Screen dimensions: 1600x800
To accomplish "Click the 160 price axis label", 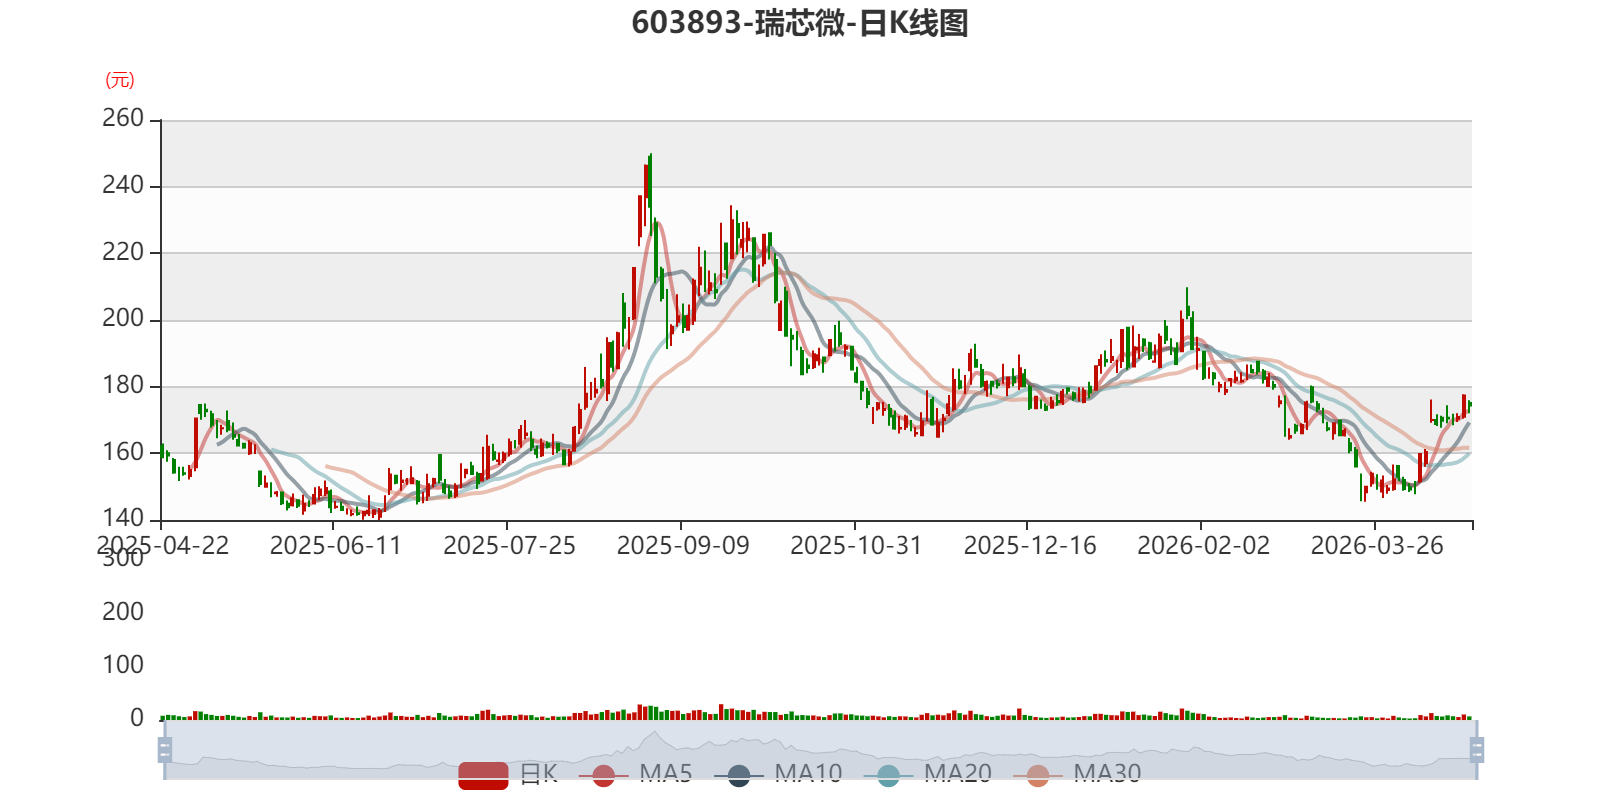I will [123, 452].
